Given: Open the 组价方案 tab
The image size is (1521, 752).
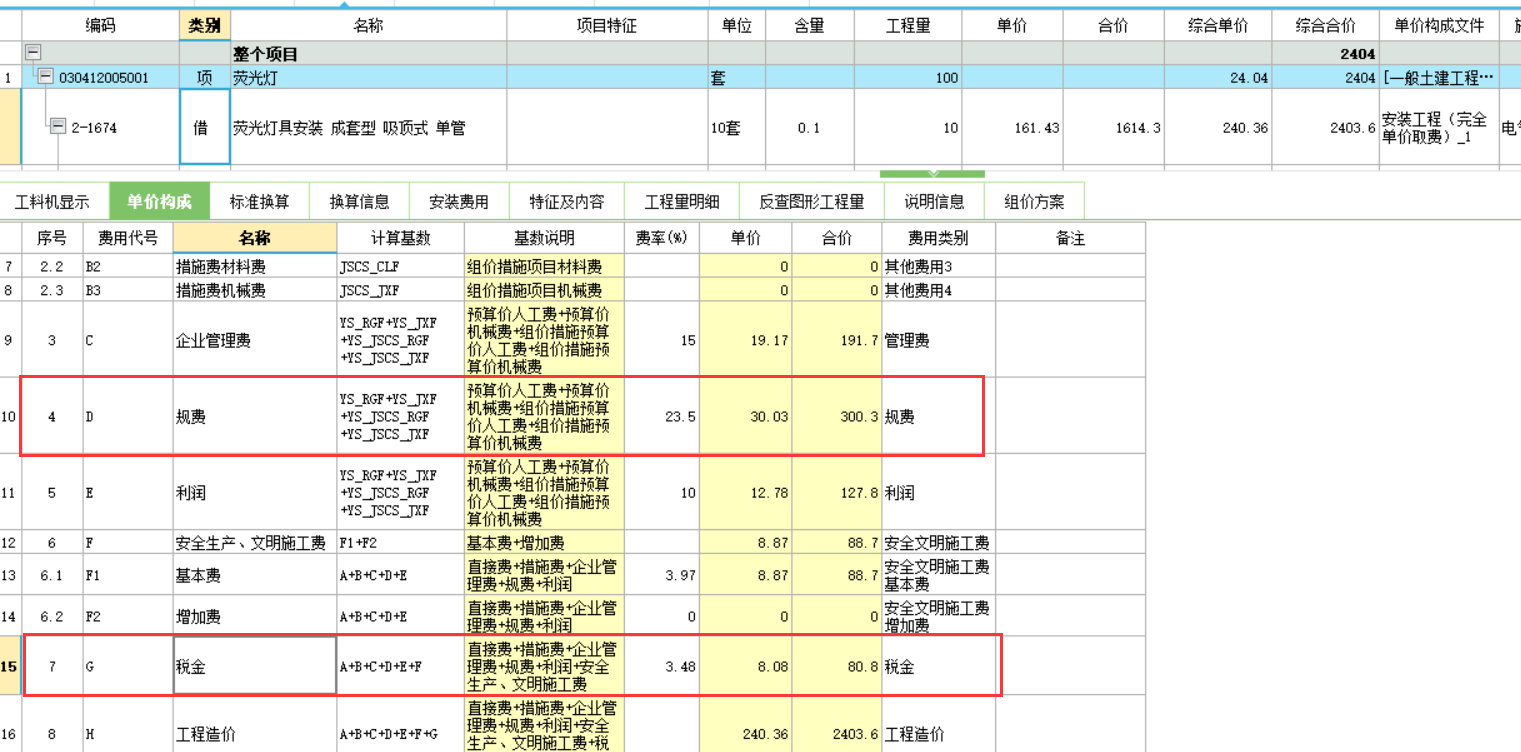Looking at the screenshot, I should coord(1034,201).
